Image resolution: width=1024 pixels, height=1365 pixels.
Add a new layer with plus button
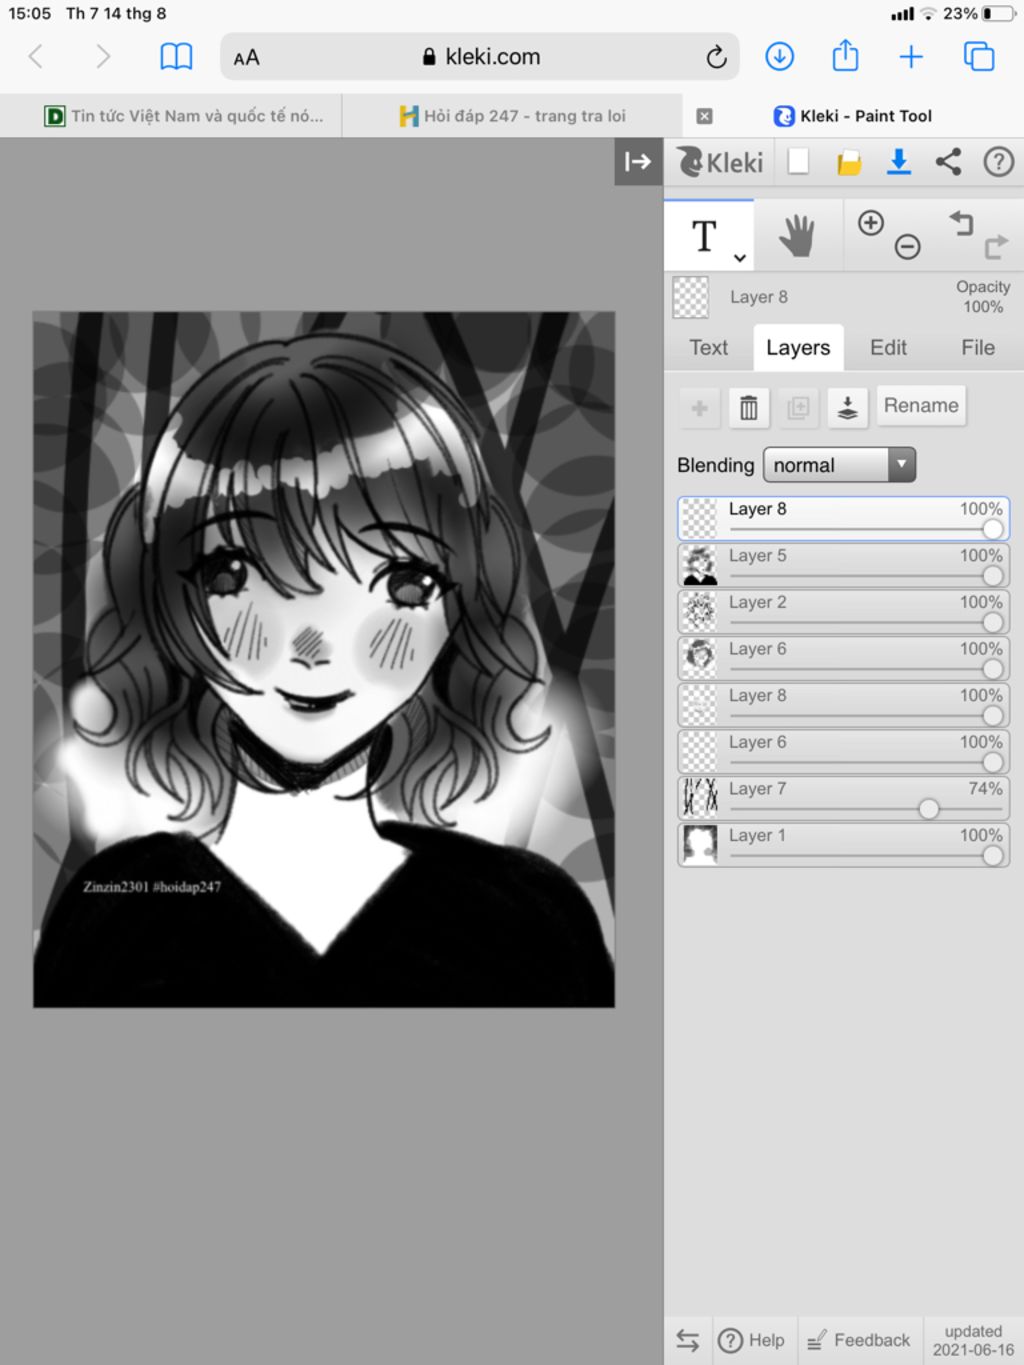(700, 408)
